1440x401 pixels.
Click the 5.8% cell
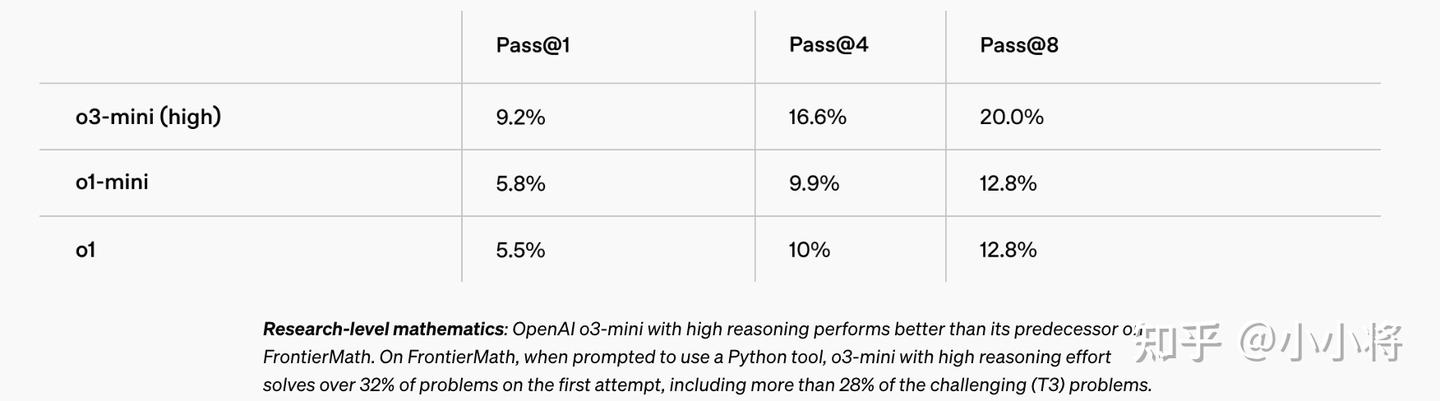click(520, 183)
